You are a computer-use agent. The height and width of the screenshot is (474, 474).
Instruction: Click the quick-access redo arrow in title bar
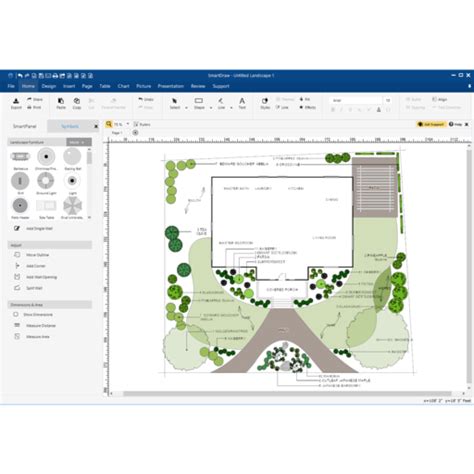[x=27, y=76]
